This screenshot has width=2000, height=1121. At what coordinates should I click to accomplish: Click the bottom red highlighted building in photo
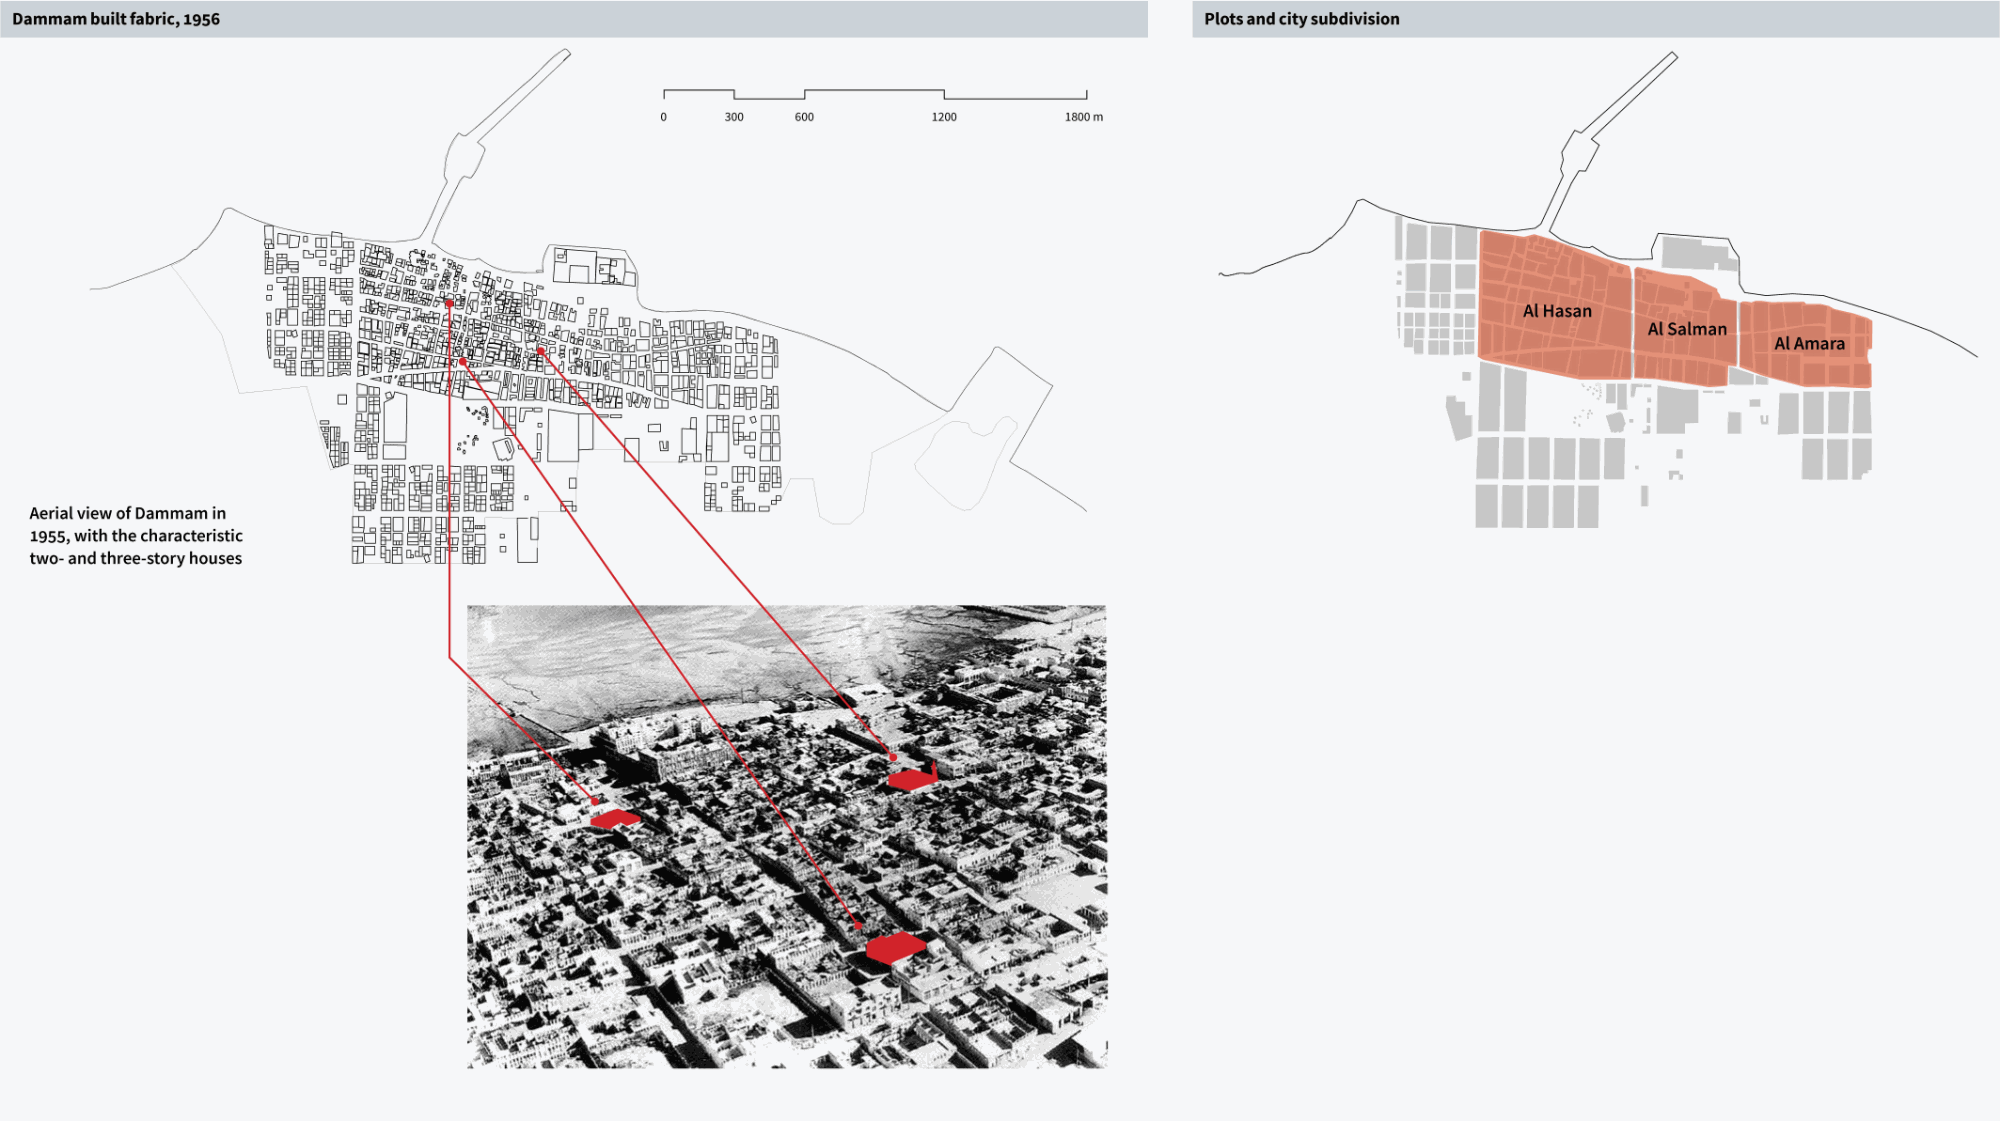tap(895, 947)
